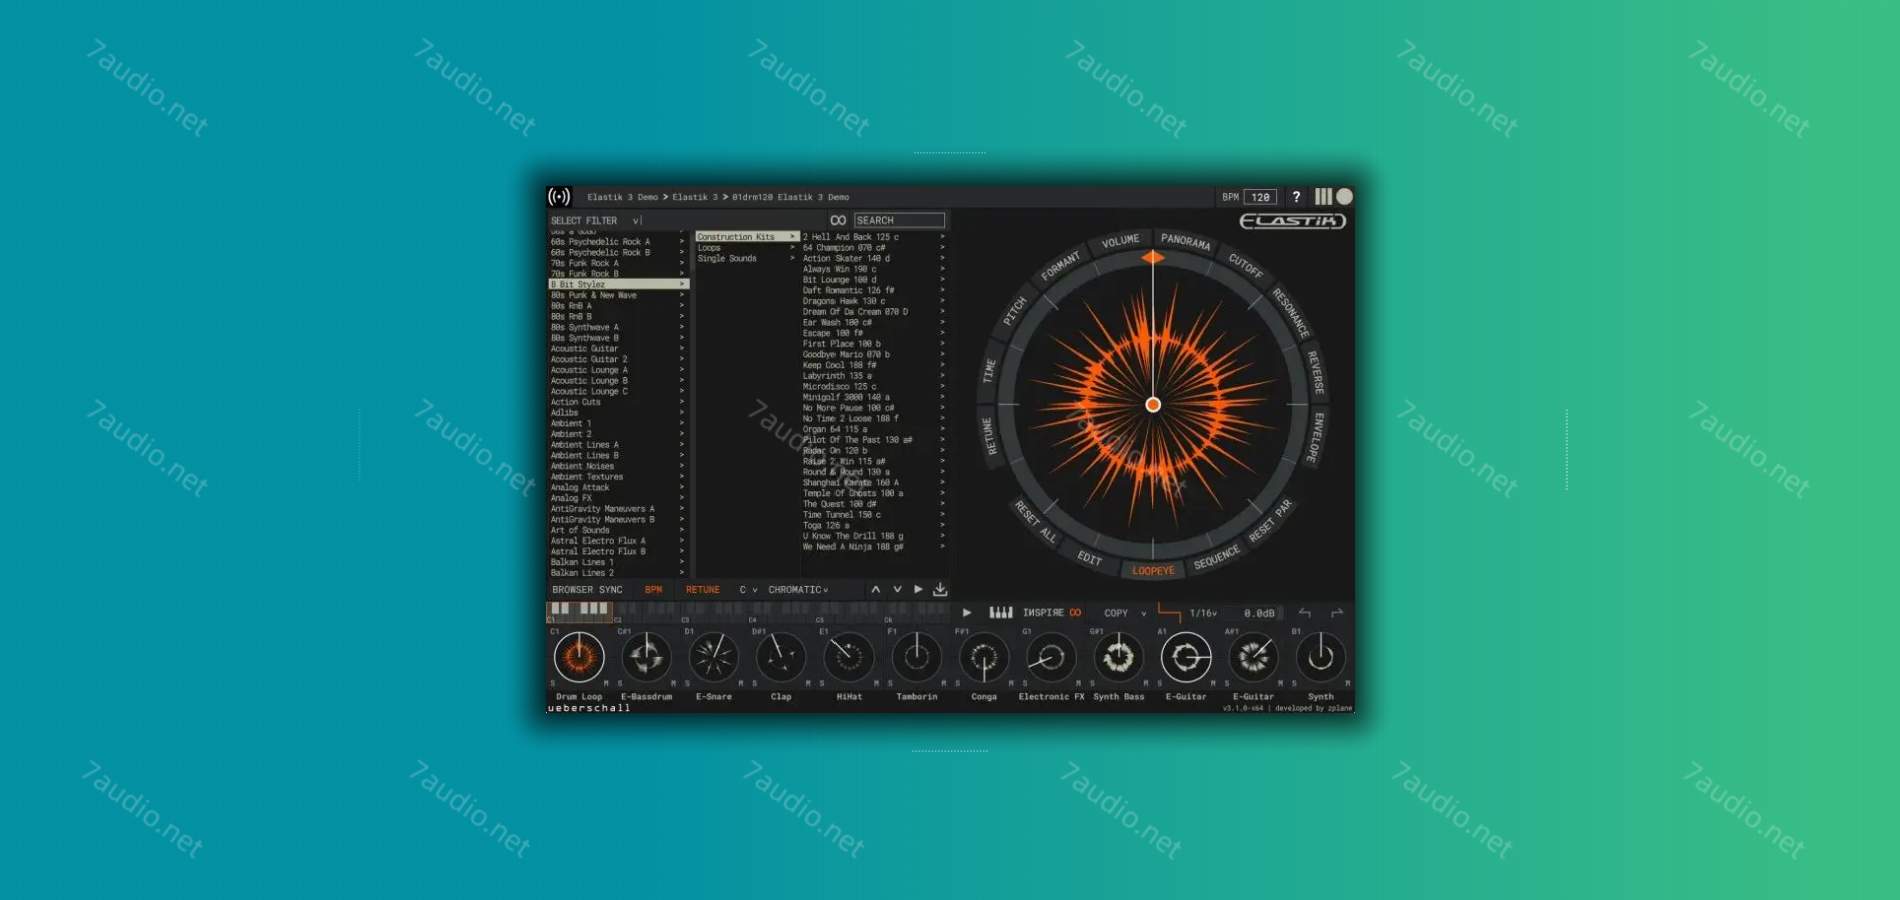Select the Synth Bass pad dial
Viewport: 1900px width, 900px height.
[x=1118, y=657]
